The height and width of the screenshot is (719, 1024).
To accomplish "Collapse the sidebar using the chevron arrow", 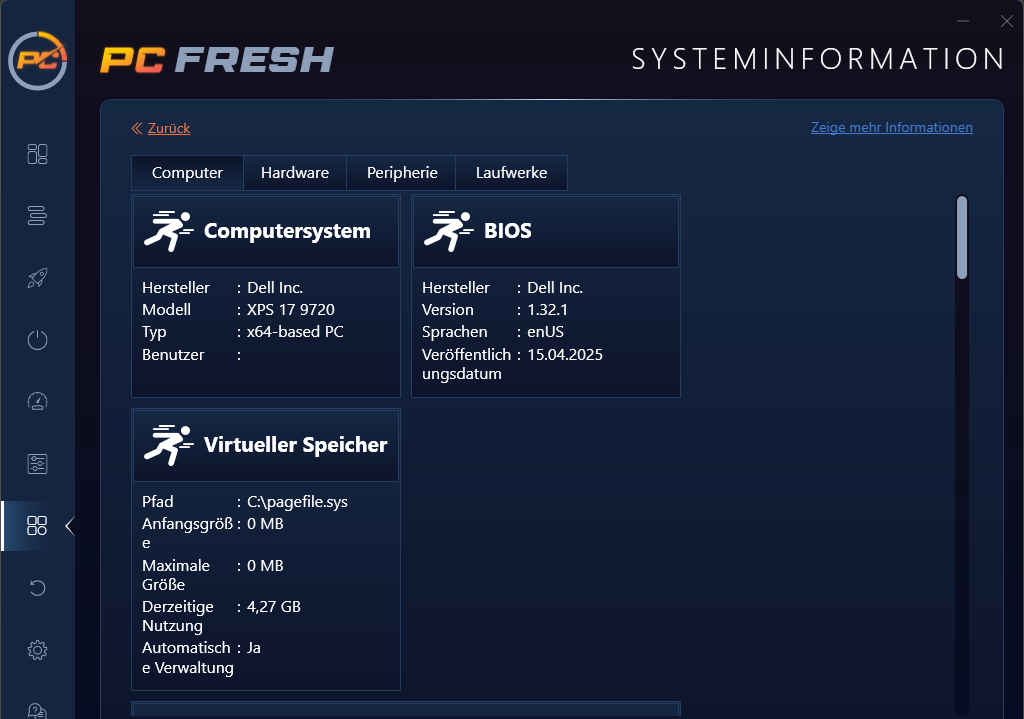I will pyautogui.click(x=70, y=526).
